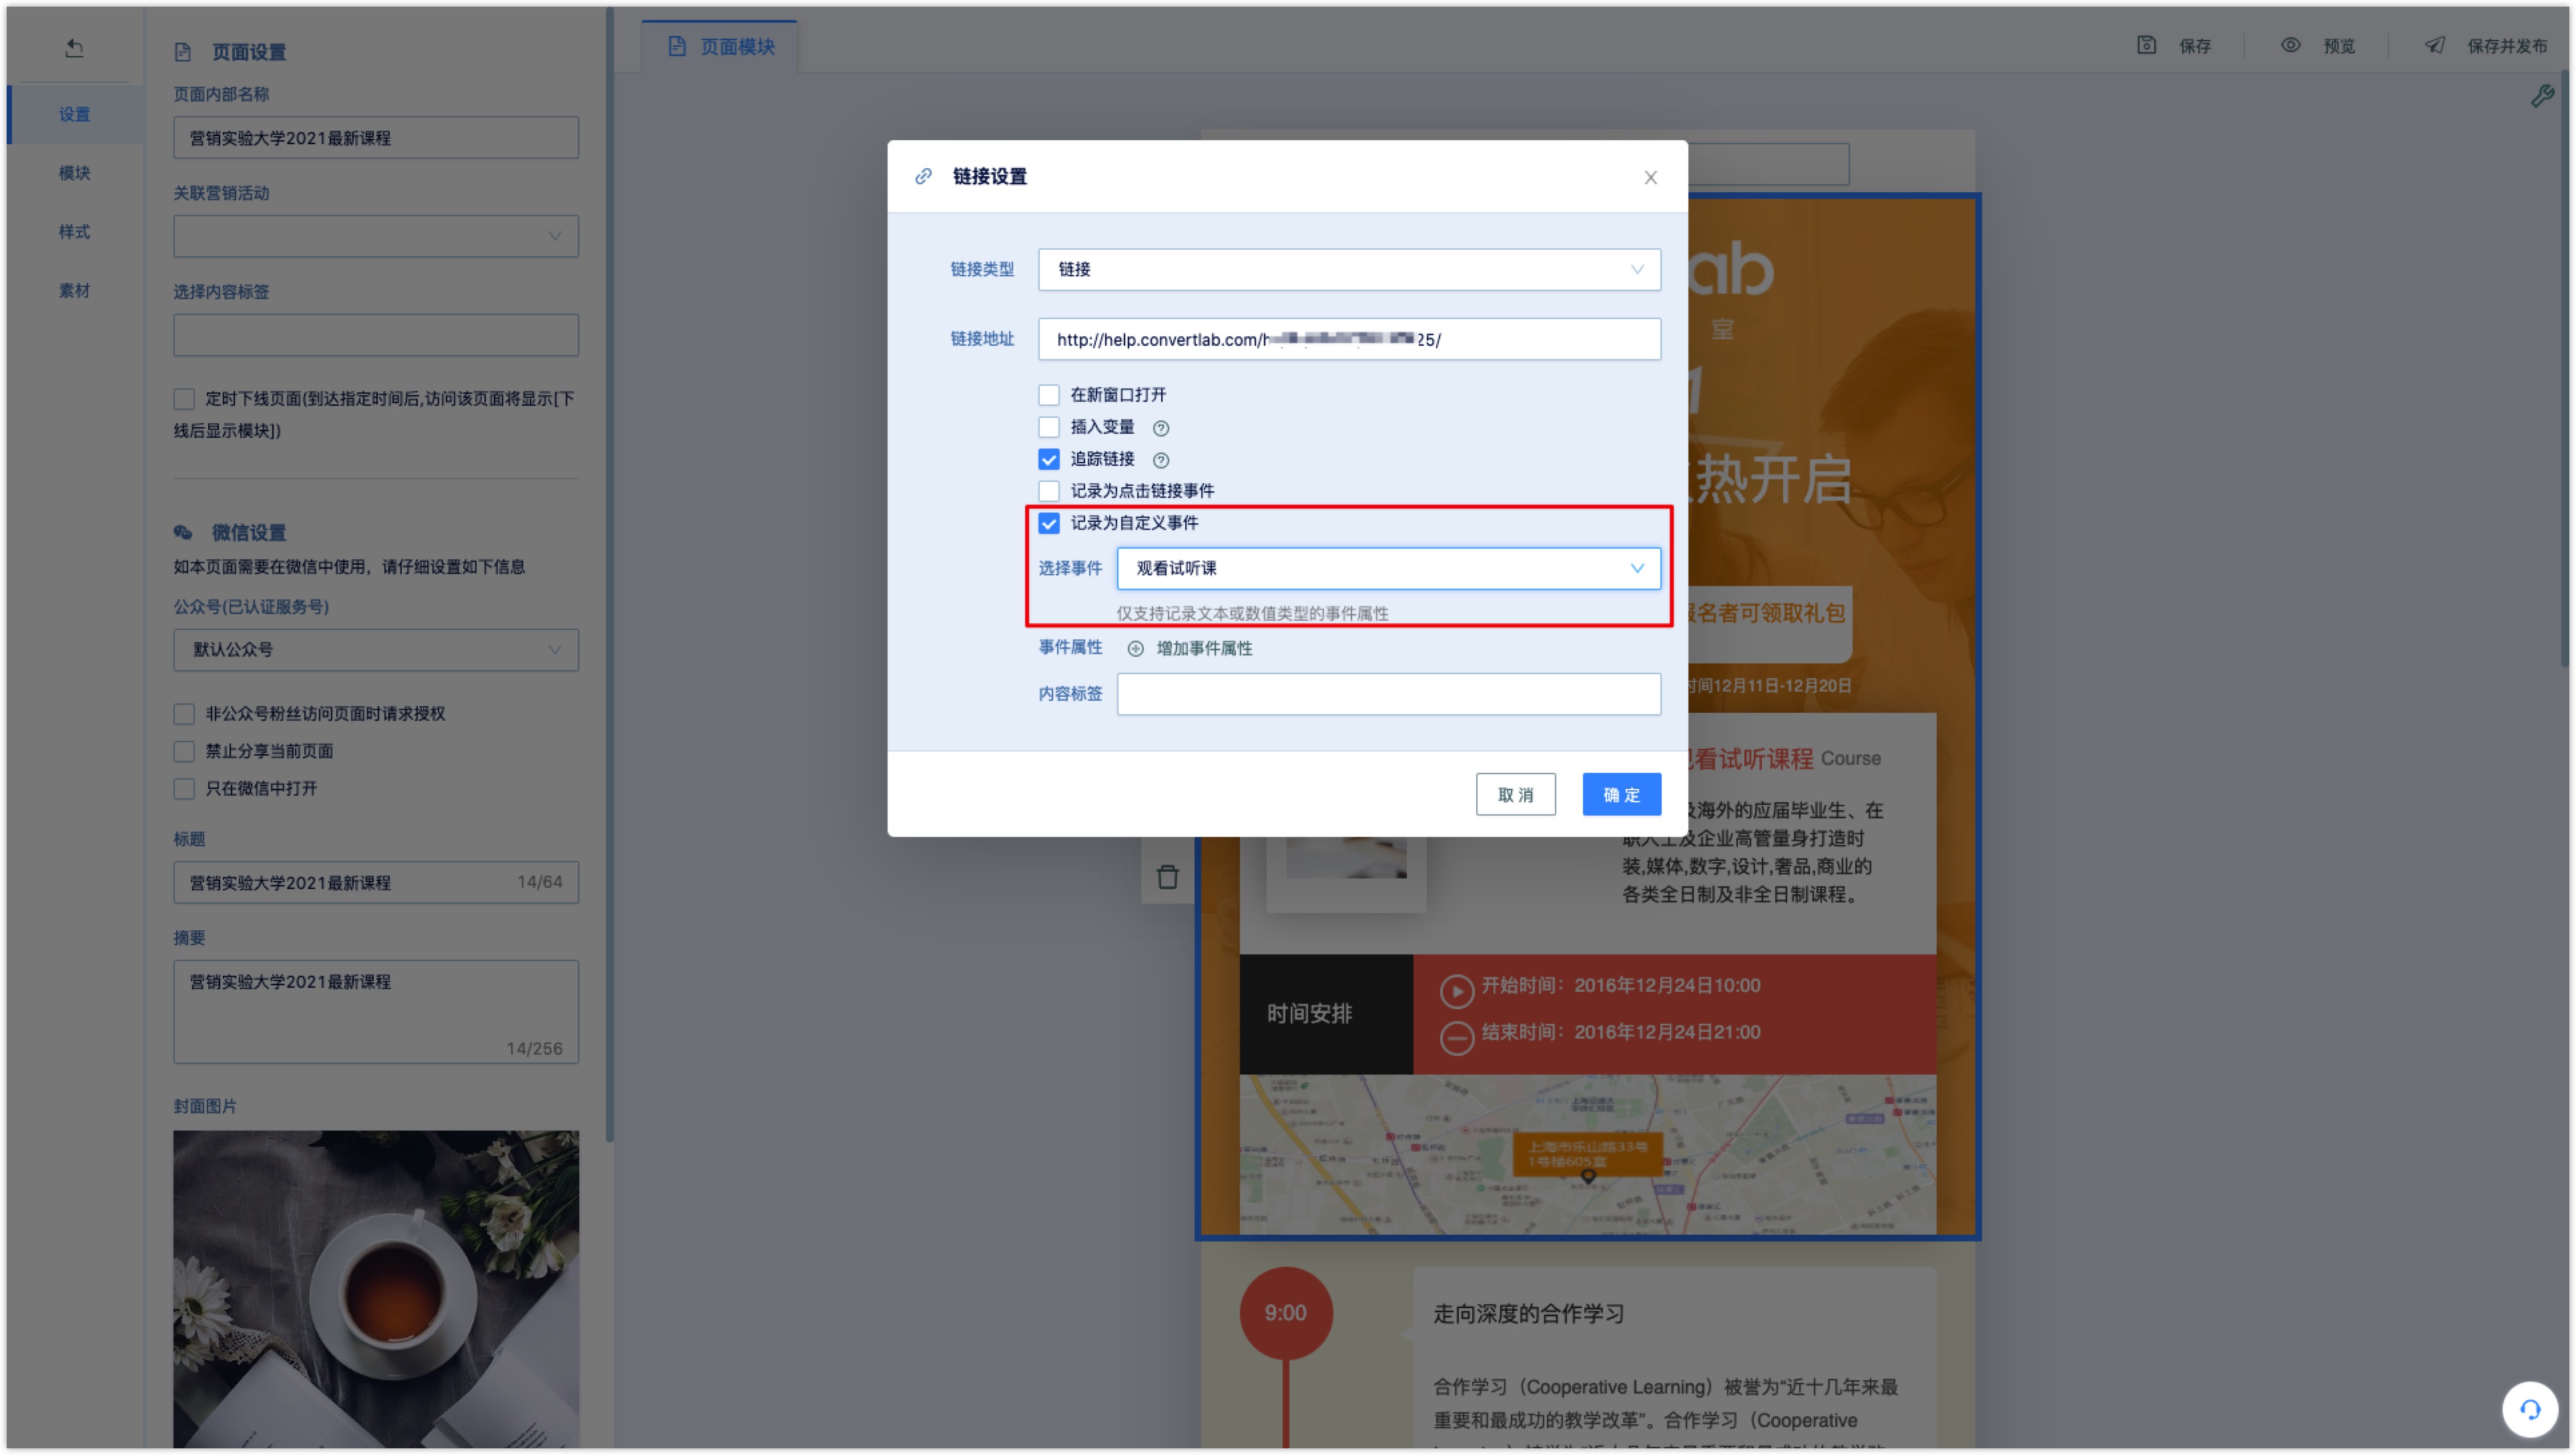Toggle the 插入变量 checkbox
The width and height of the screenshot is (2576, 1455).
coord(1049,427)
